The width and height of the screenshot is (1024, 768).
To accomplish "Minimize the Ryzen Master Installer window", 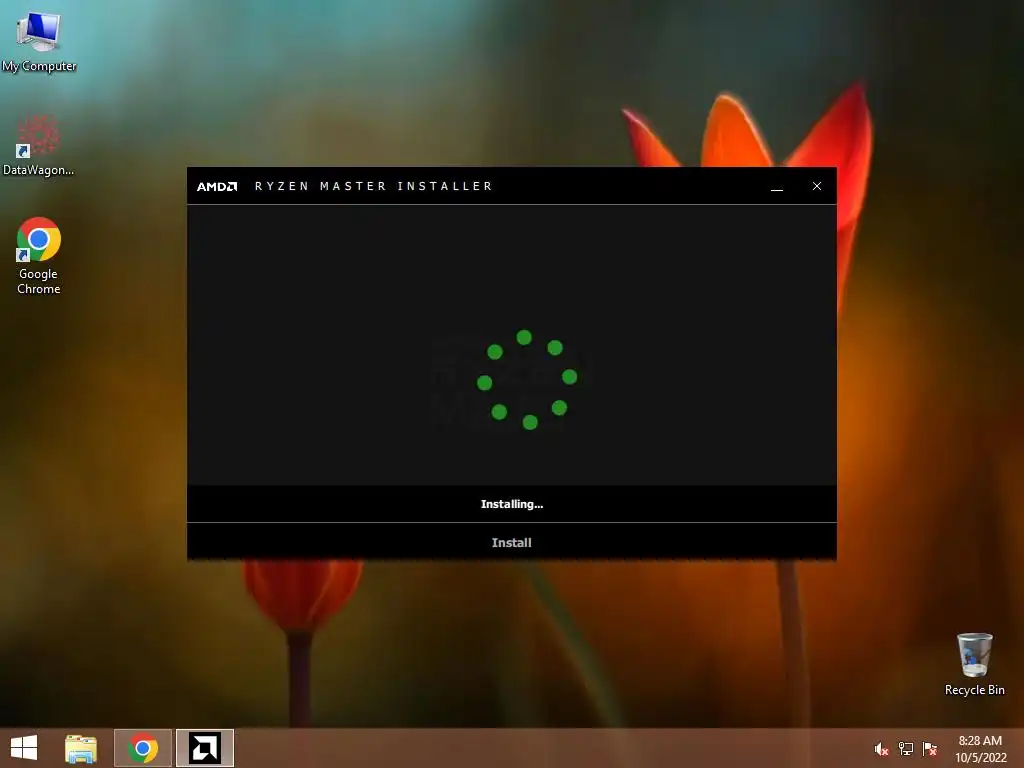I will pos(777,187).
